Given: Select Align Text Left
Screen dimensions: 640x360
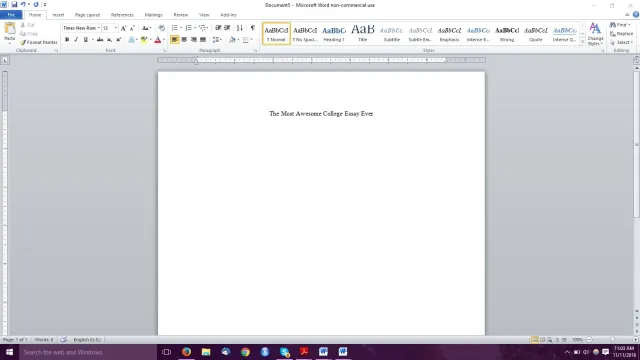Looking at the screenshot, I should pyautogui.click(x=175, y=40).
